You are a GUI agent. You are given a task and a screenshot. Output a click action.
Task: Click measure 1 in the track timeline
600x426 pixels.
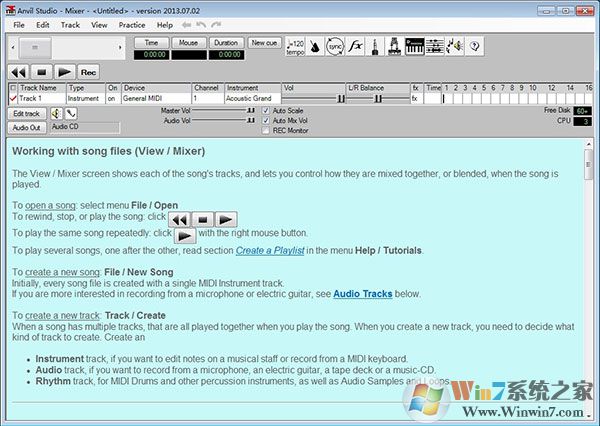[447, 99]
